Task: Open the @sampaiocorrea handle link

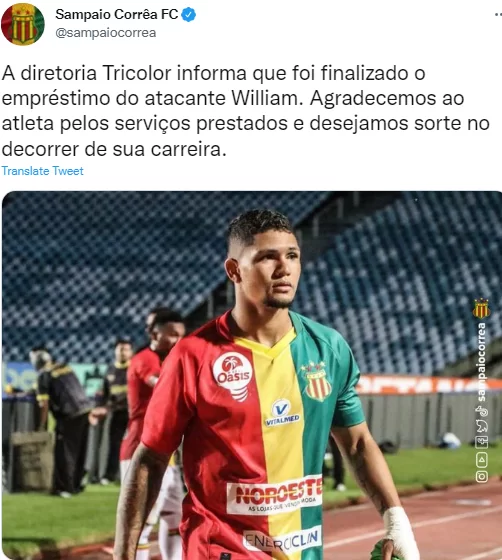Action: 106,32
